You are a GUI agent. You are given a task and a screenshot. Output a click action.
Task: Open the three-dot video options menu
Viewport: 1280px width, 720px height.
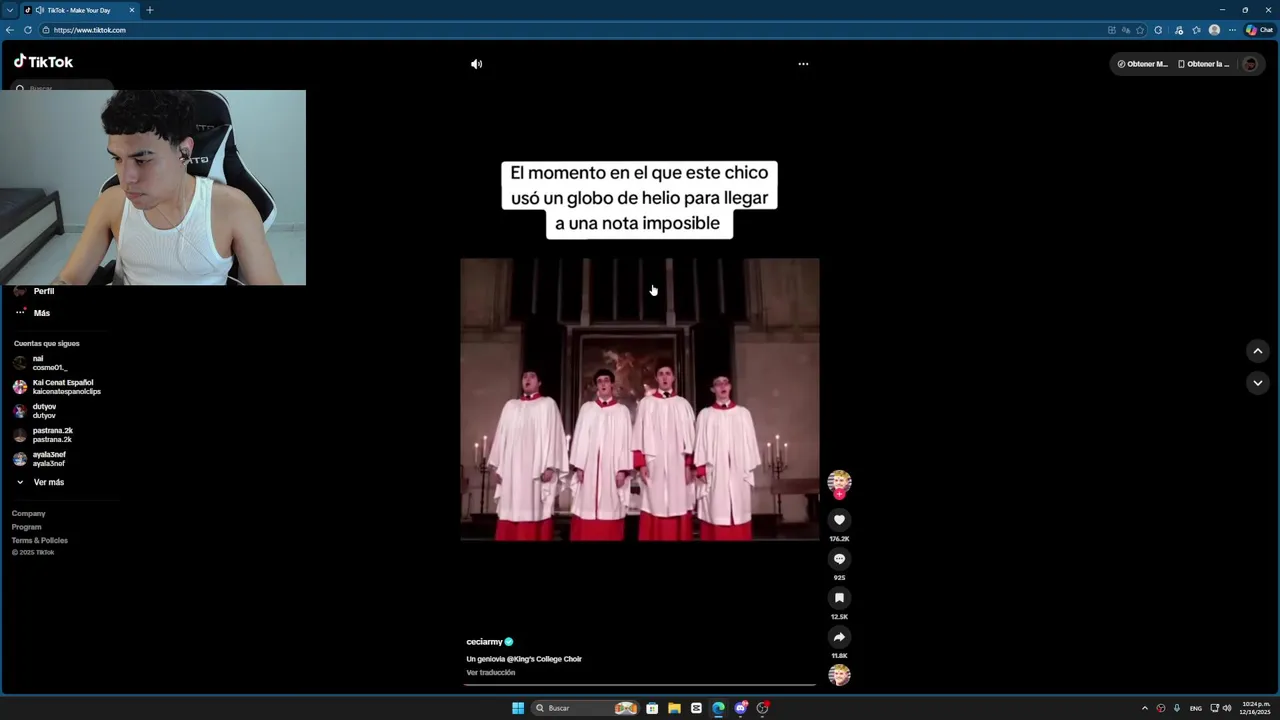803,64
